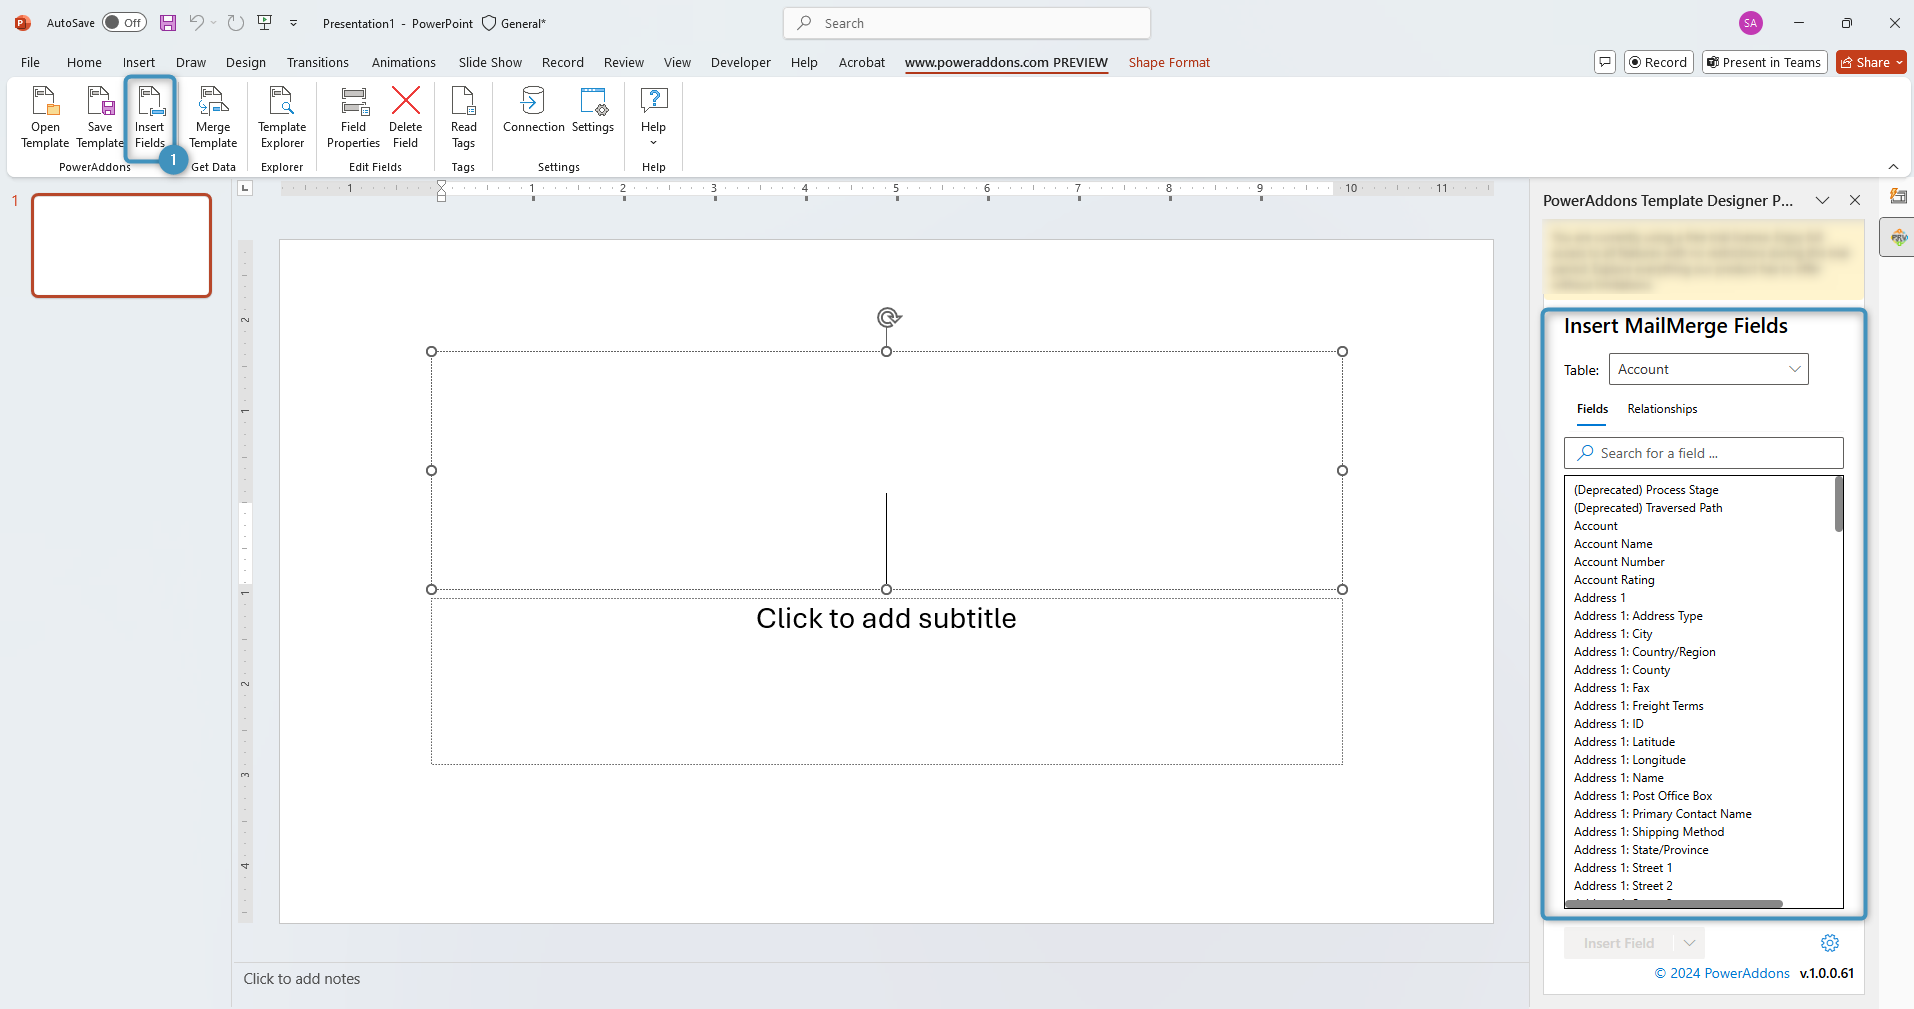Viewport: 1914px width, 1009px height.
Task: Click the Record button
Action: pos(1658,62)
